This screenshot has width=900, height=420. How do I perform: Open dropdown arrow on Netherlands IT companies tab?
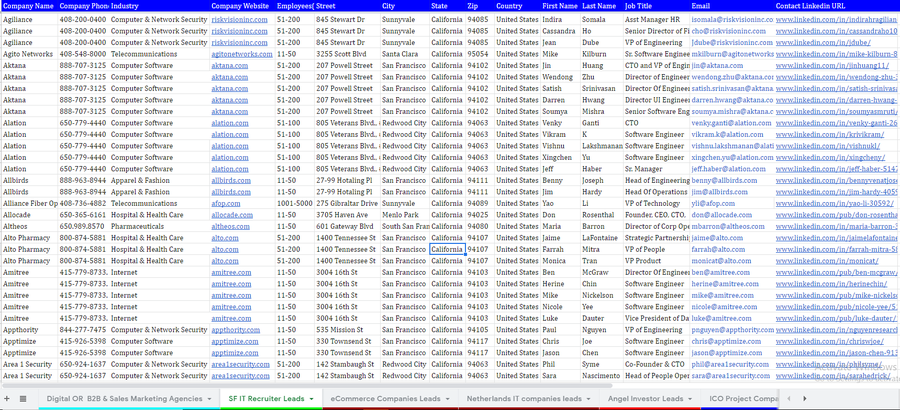[x=588, y=399]
